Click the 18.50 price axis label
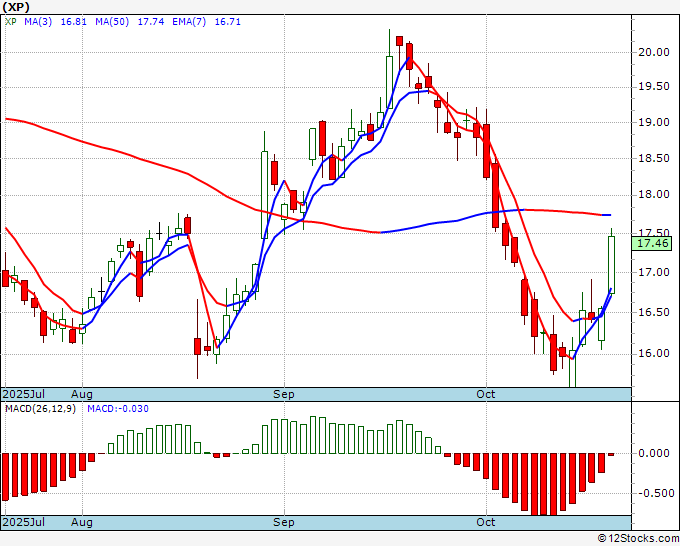 [x=654, y=158]
